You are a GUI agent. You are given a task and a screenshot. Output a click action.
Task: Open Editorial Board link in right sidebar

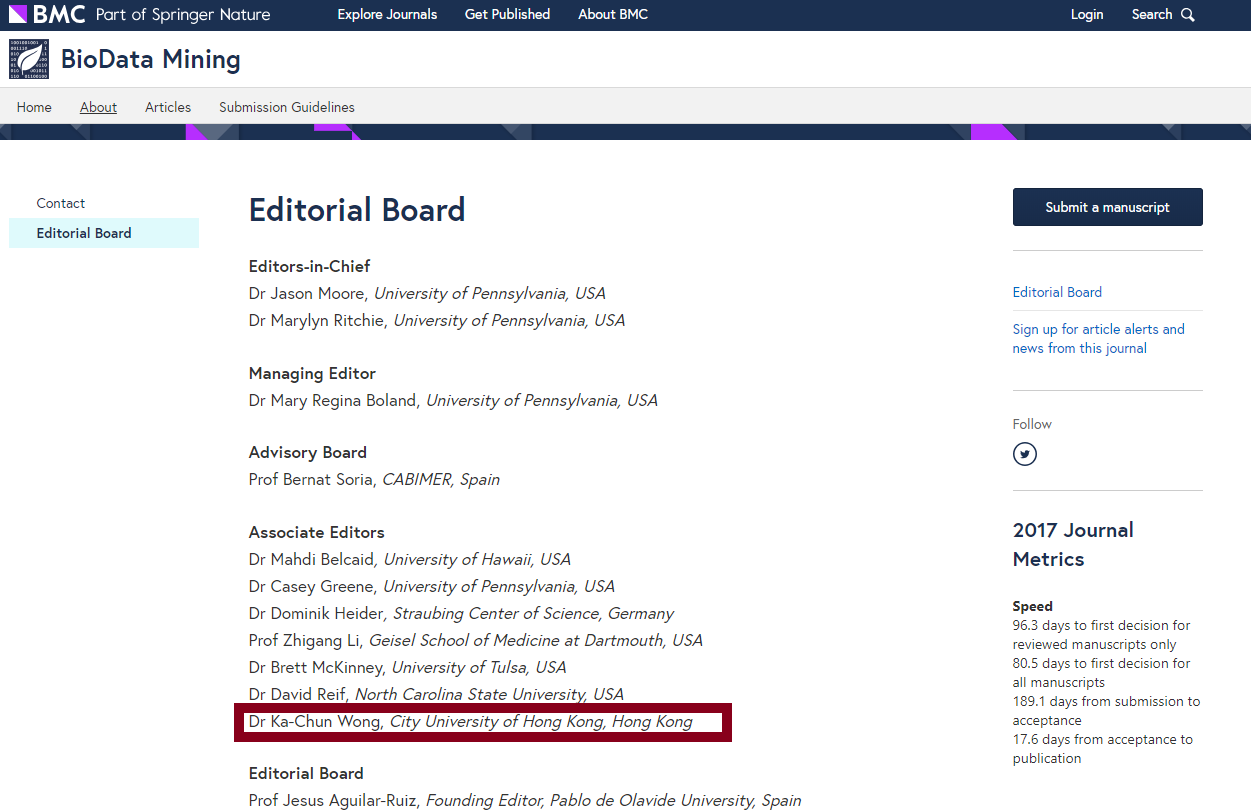click(x=1057, y=292)
